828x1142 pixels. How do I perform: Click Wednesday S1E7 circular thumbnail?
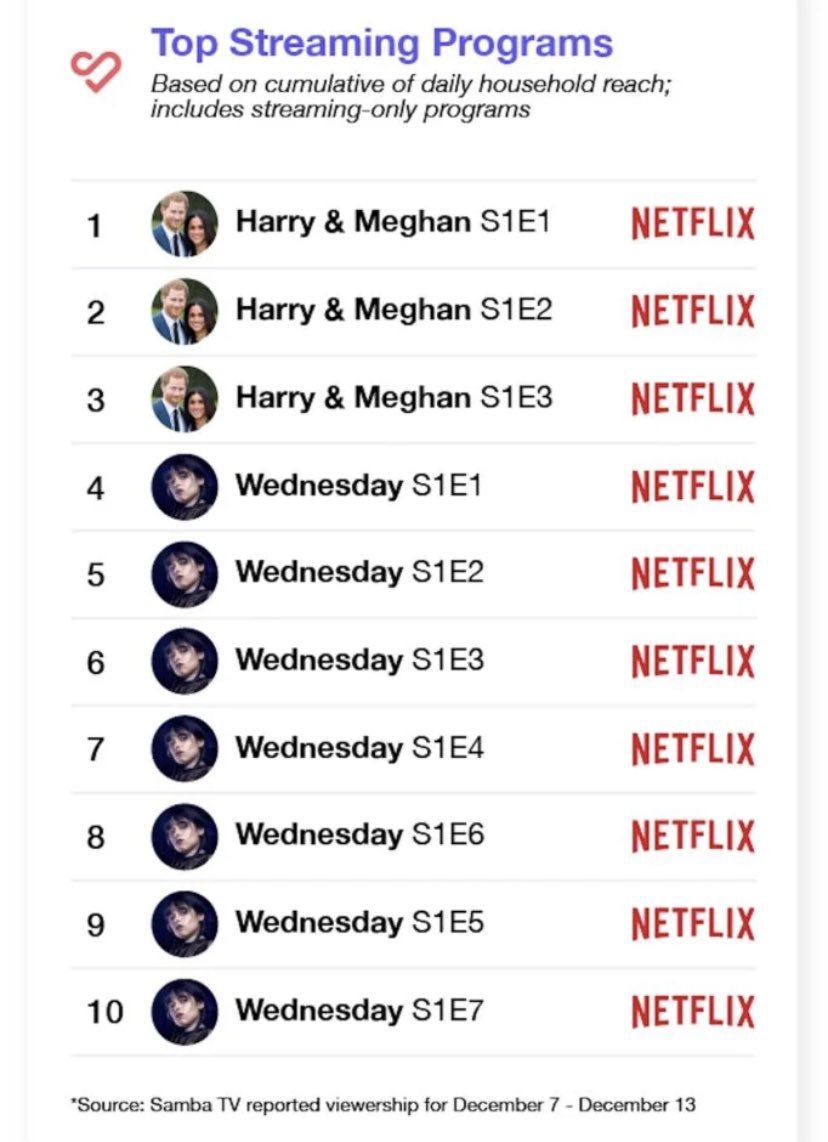pyautogui.click(x=184, y=1012)
